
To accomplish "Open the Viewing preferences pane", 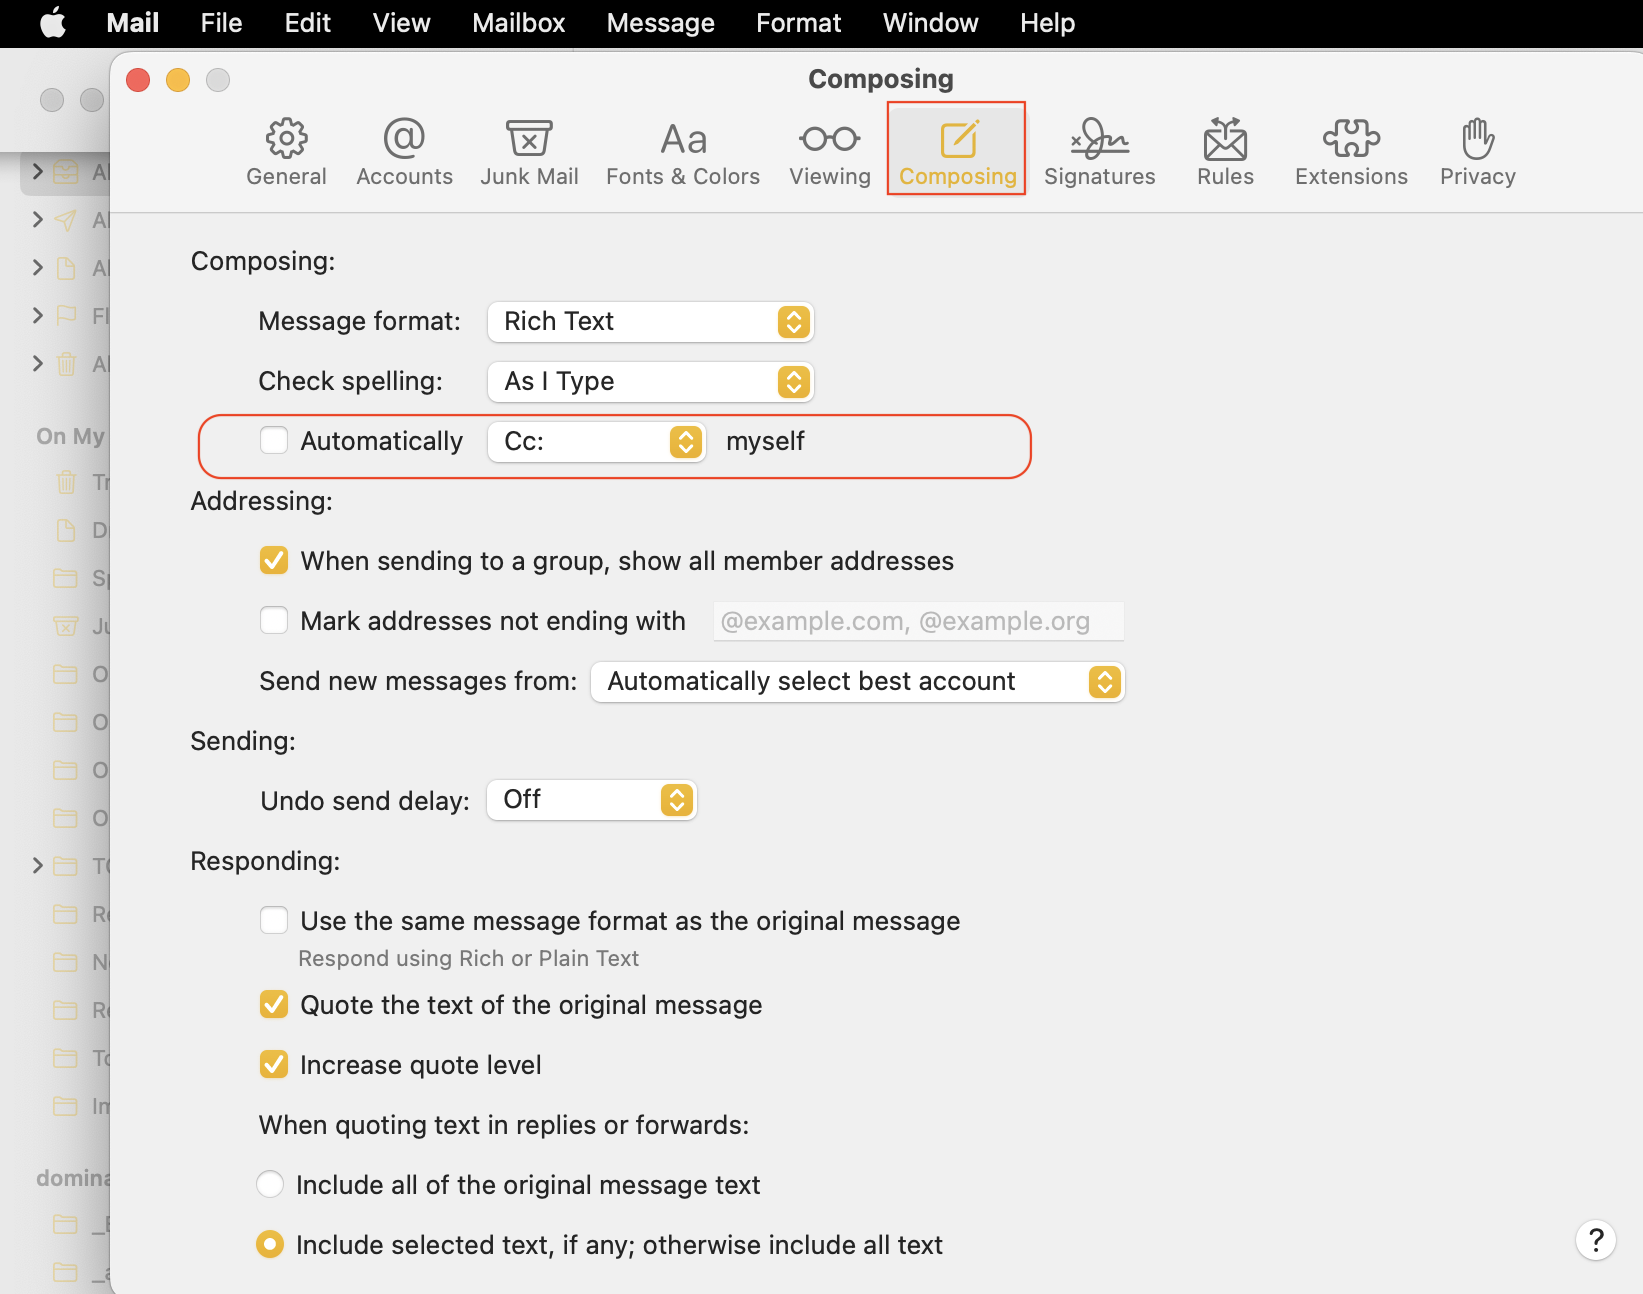I will [x=830, y=152].
